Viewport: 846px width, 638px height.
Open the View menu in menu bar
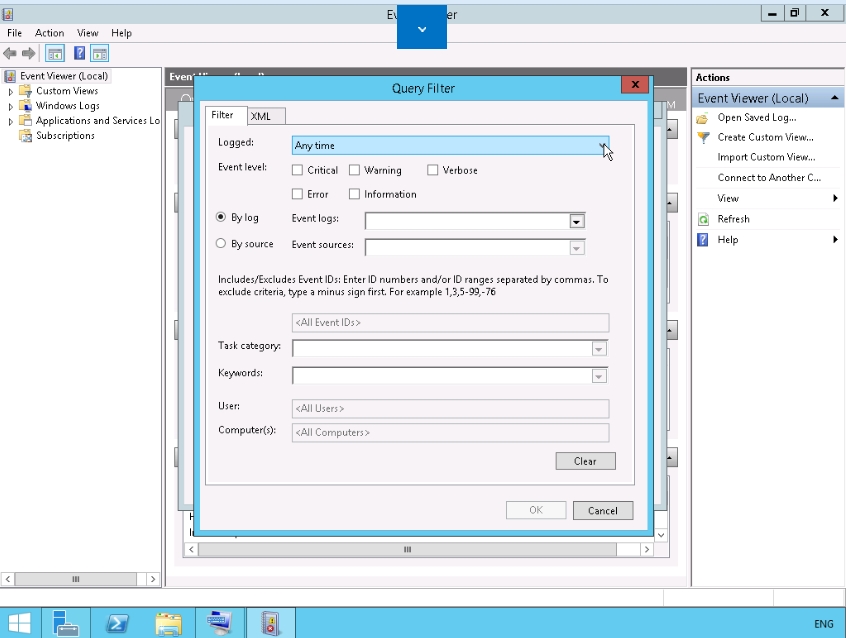coord(87,33)
